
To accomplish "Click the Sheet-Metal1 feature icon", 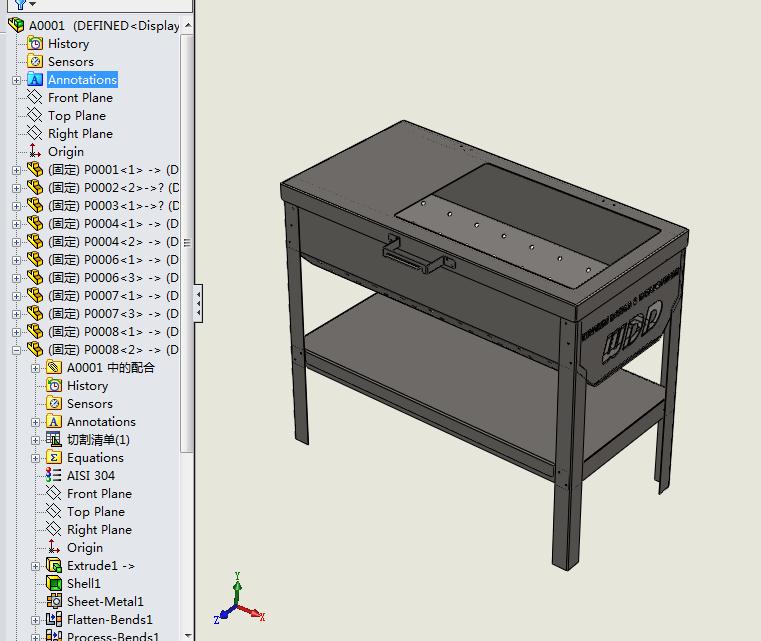I will [54, 601].
